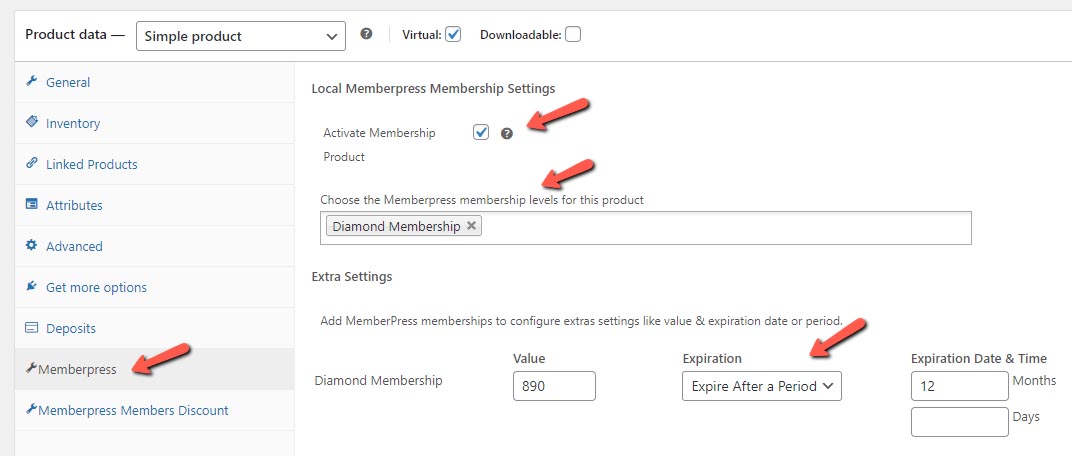1072x456 pixels.
Task: Switch to the Inventory tab
Action: point(155,123)
